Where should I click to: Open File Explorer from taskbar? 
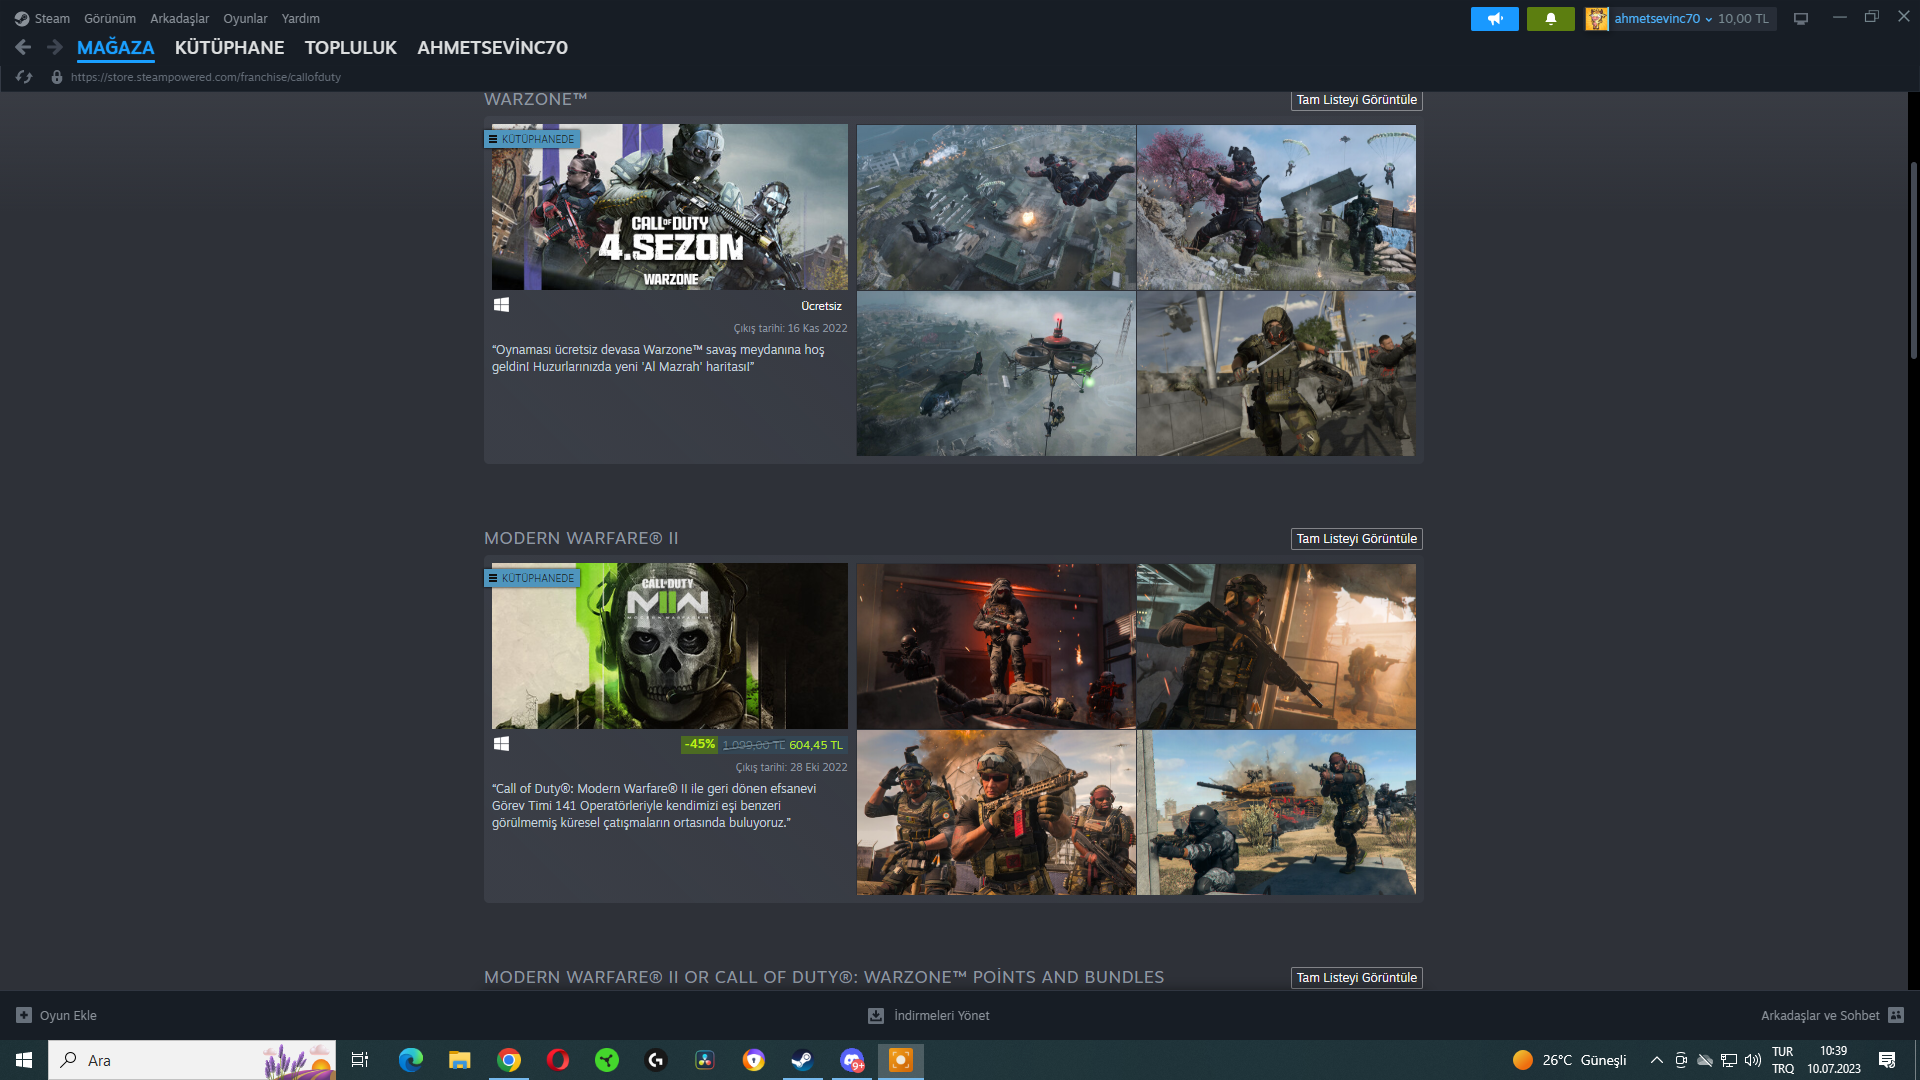point(460,1060)
